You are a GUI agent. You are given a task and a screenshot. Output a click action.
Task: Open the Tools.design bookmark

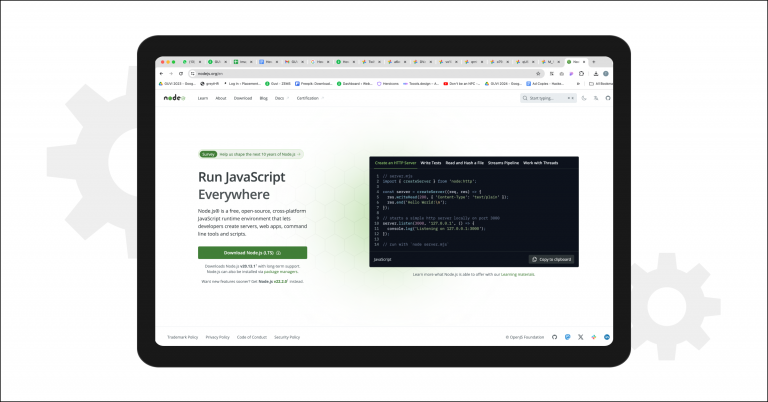421,84
